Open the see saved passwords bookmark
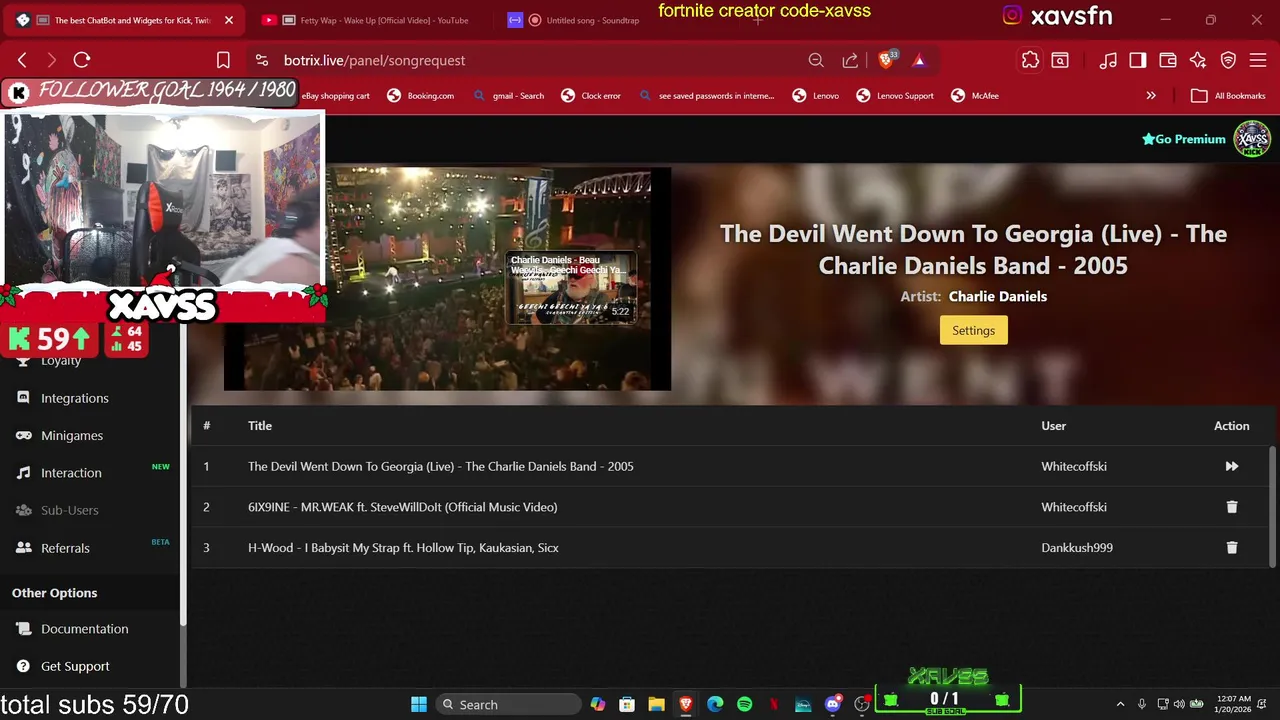Viewport: 1280px width, 720px height. coord(706,95)
